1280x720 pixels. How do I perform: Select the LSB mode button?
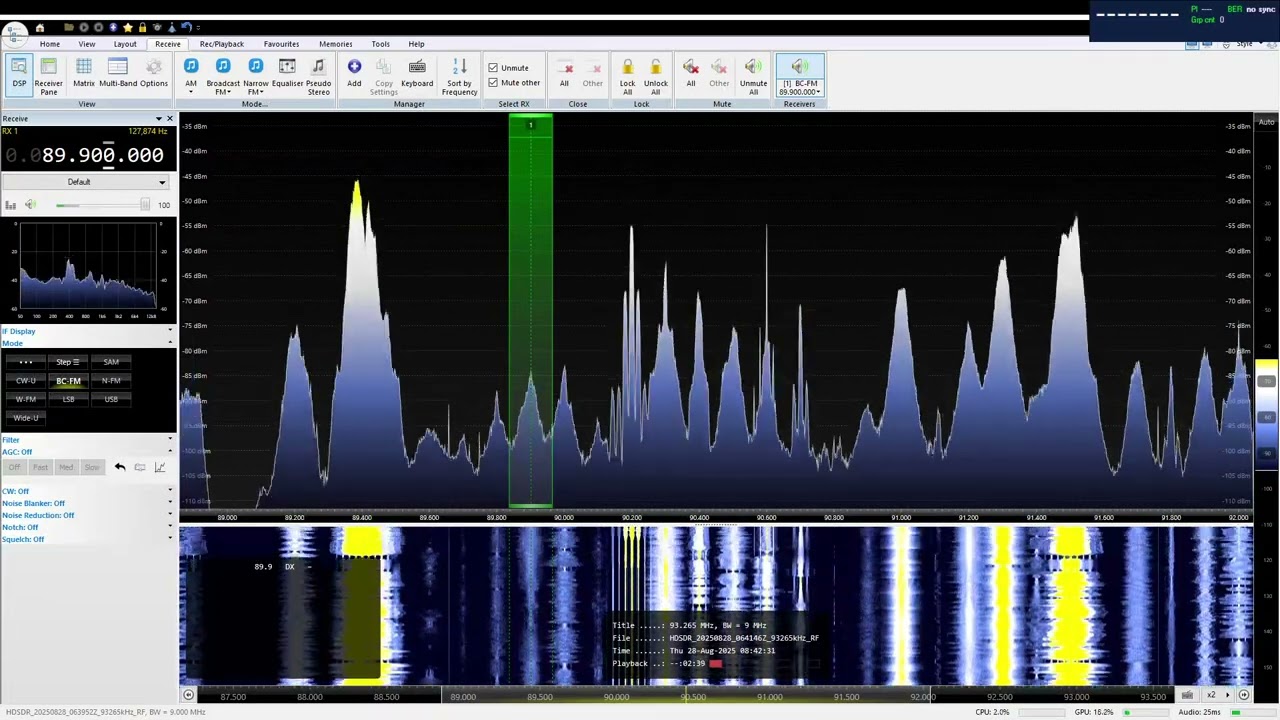click(x=68, y=400)
